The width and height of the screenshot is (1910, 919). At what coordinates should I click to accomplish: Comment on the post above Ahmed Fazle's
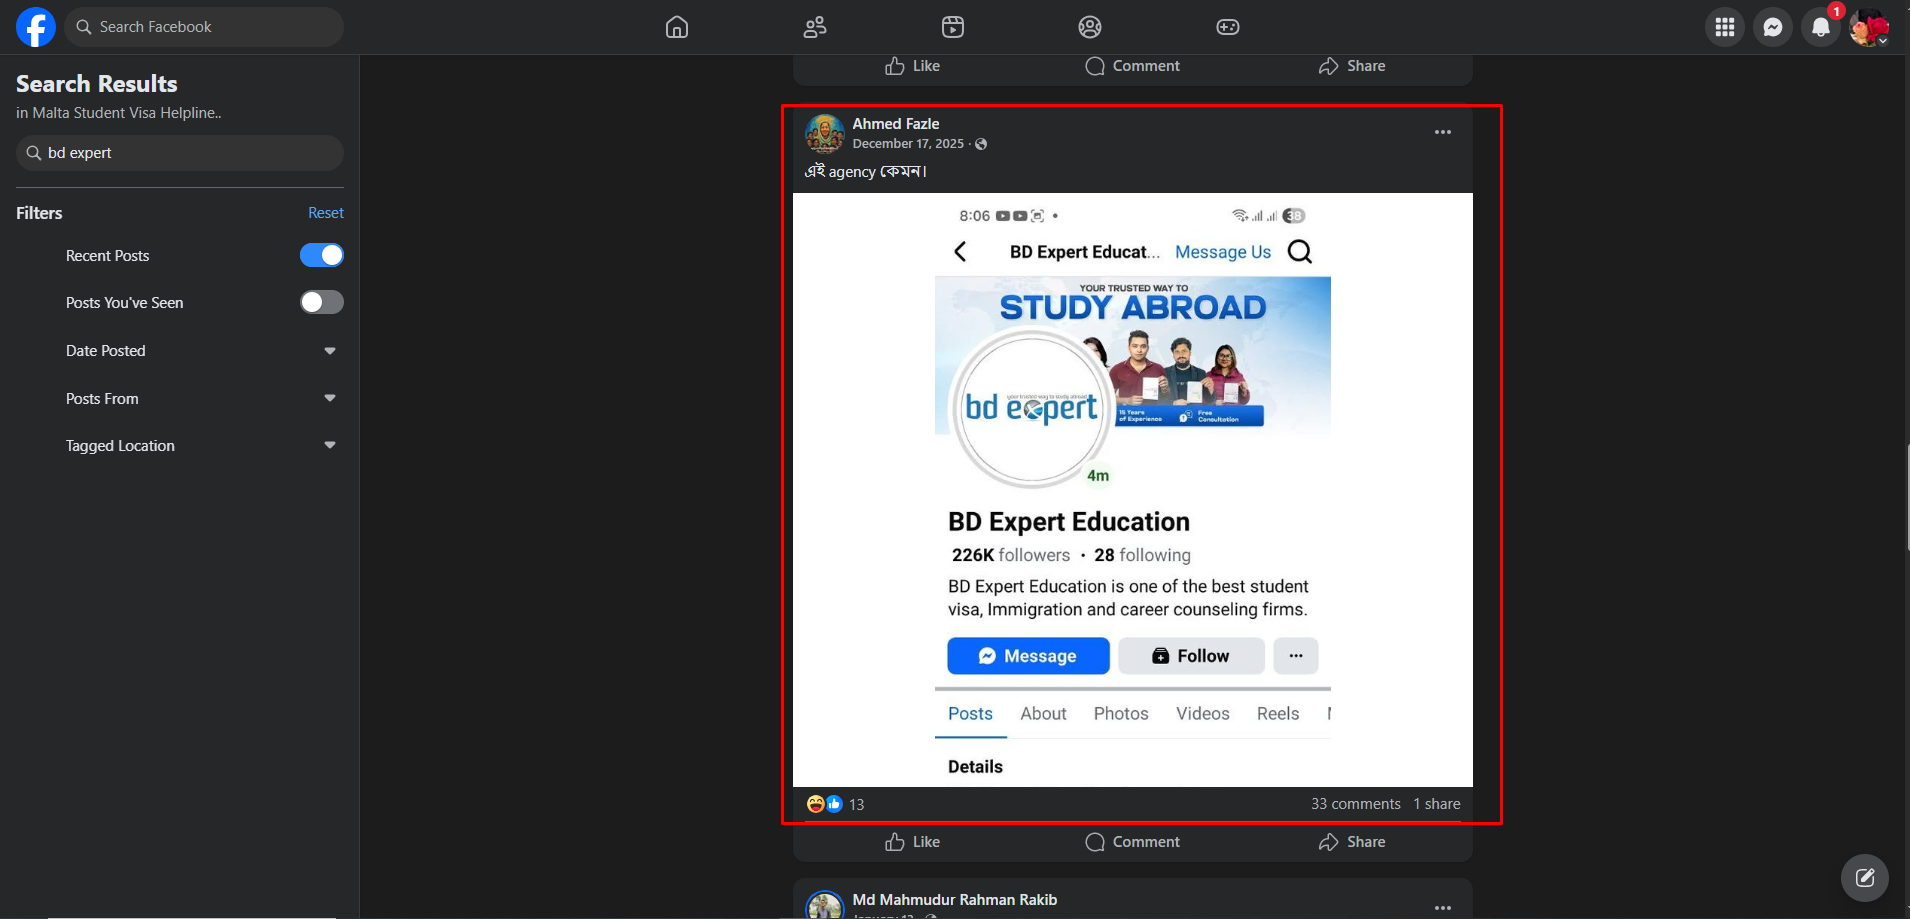(x=1132, y=66)
